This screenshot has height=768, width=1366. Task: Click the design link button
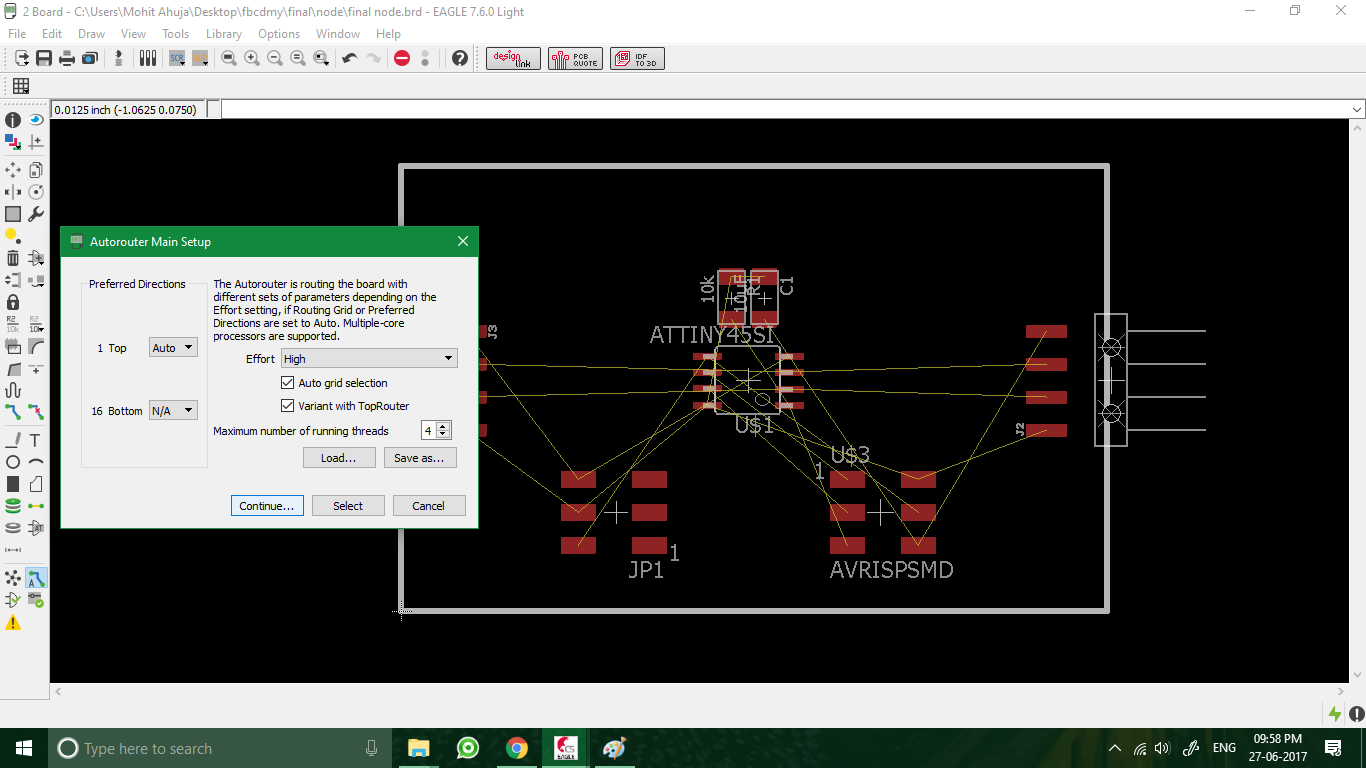[x=514, y=59]
